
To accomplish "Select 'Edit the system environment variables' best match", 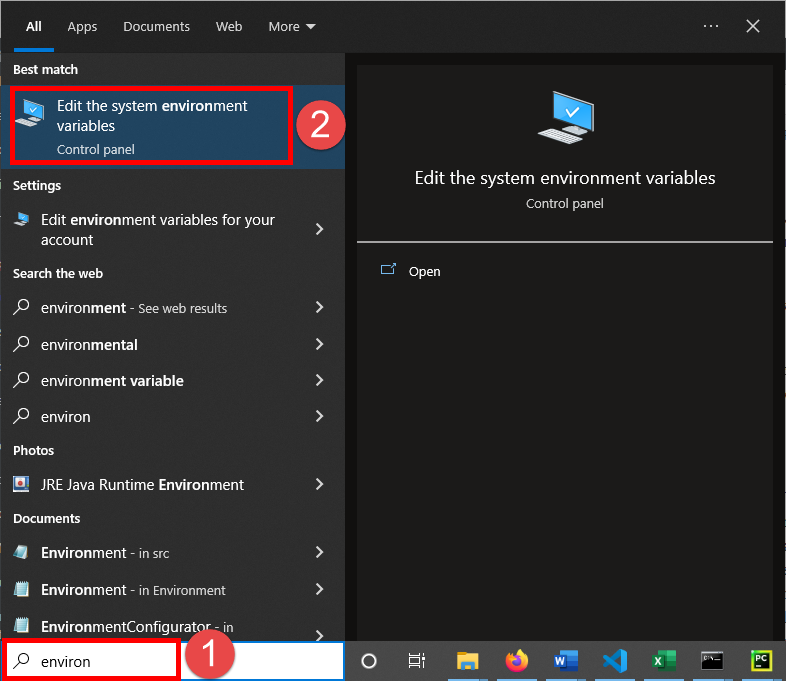I will [x=150, y=126].
